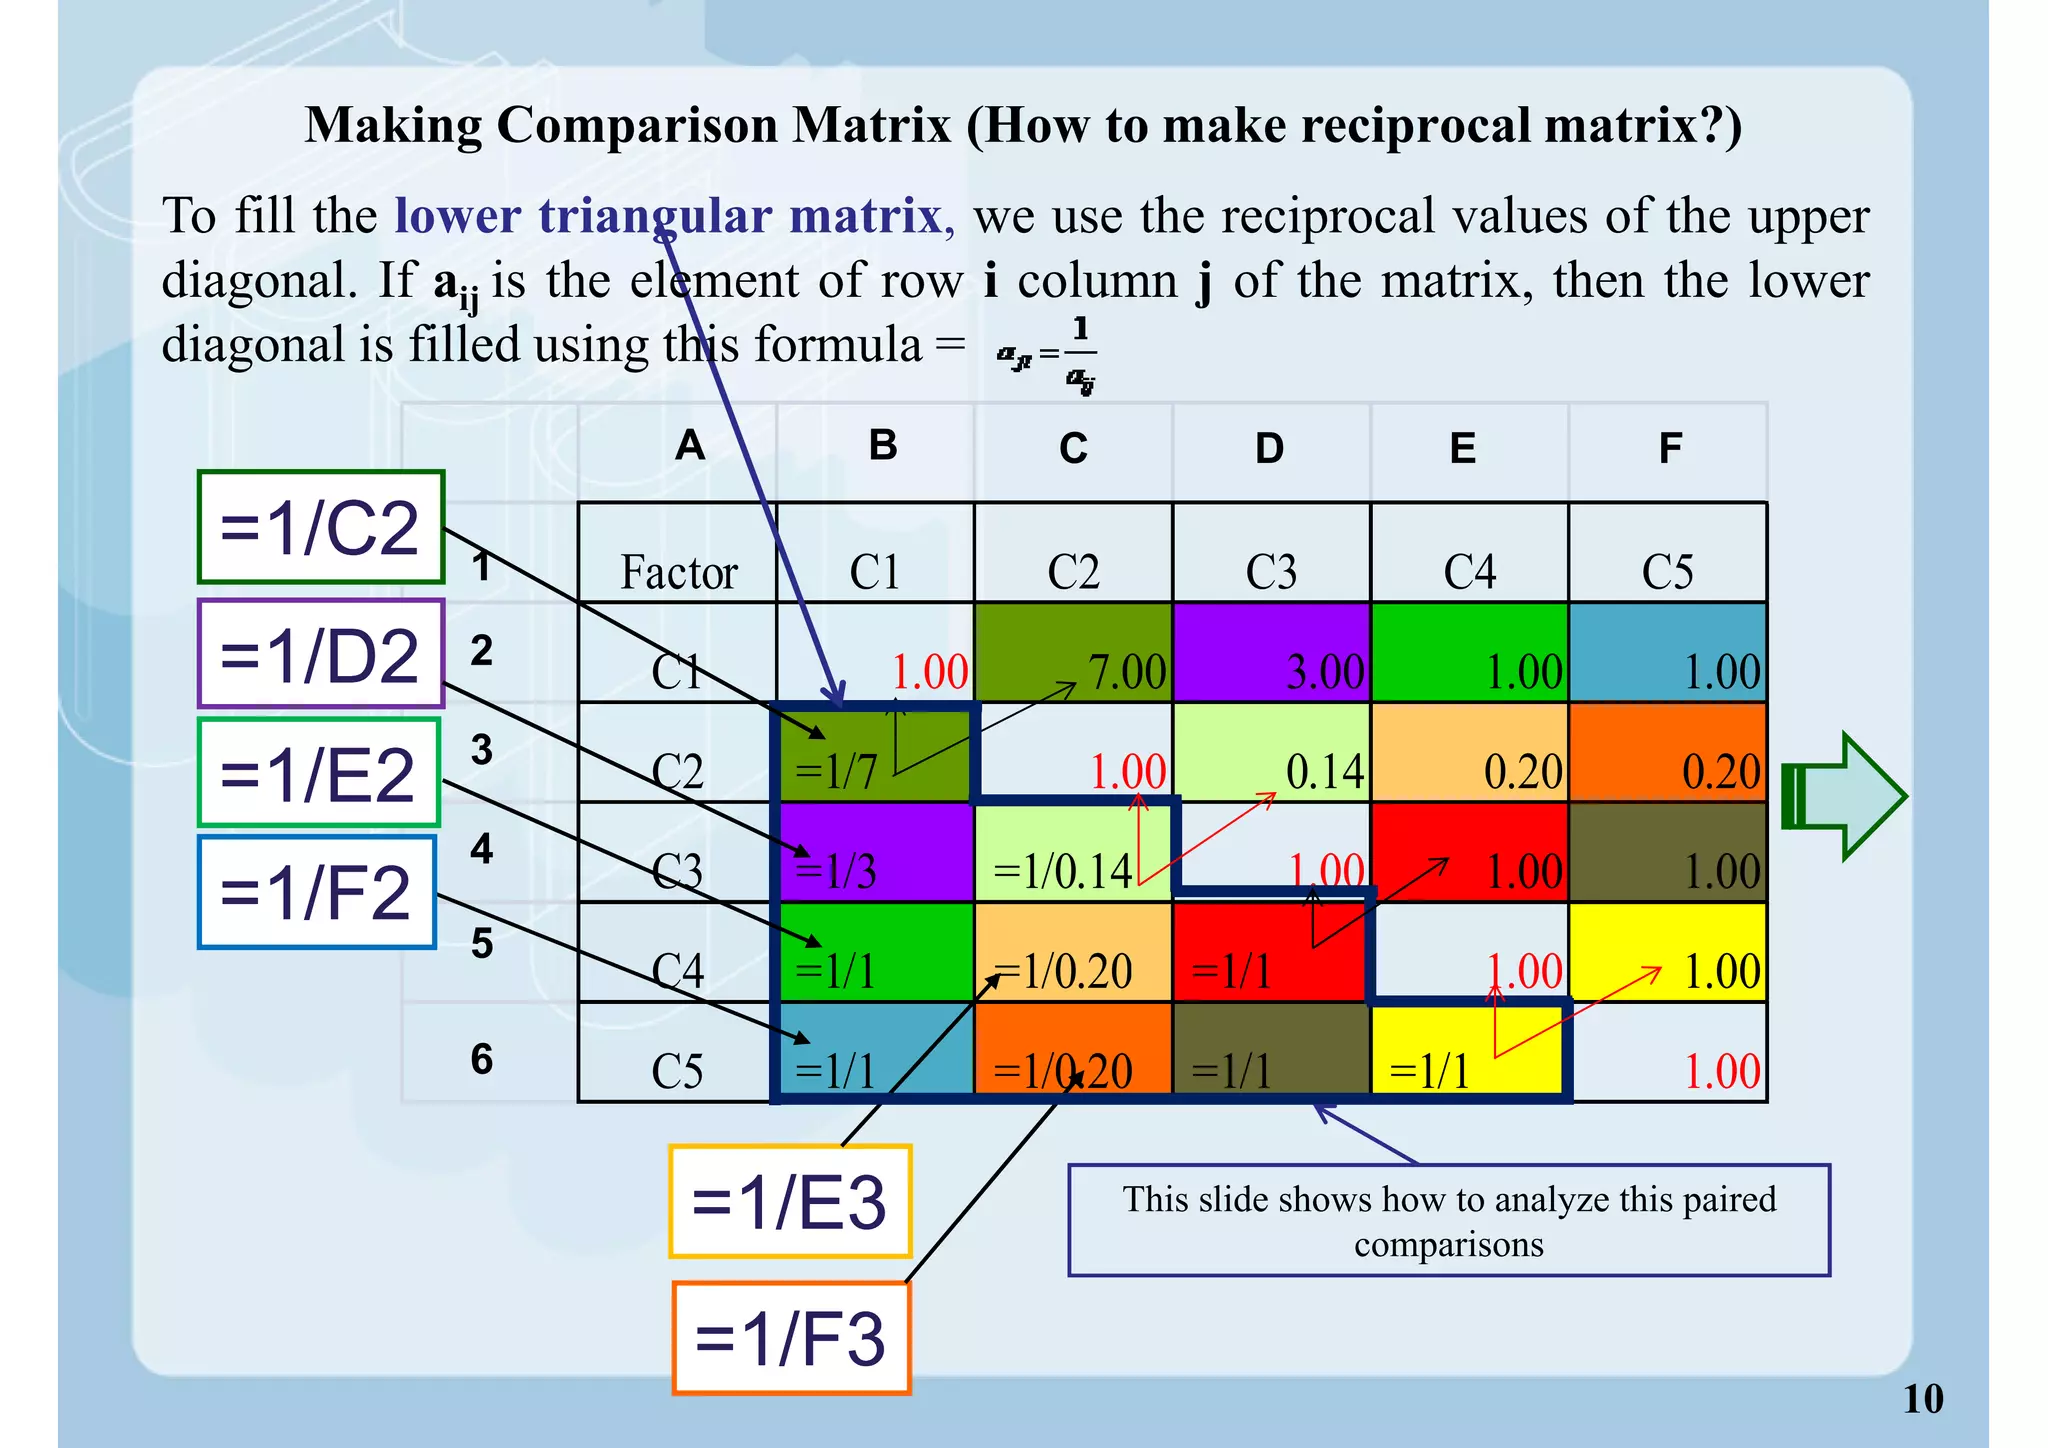Select row number 2
Image resolution: width=2048 pixels, height=1448 pixels.
pos(482,651)
